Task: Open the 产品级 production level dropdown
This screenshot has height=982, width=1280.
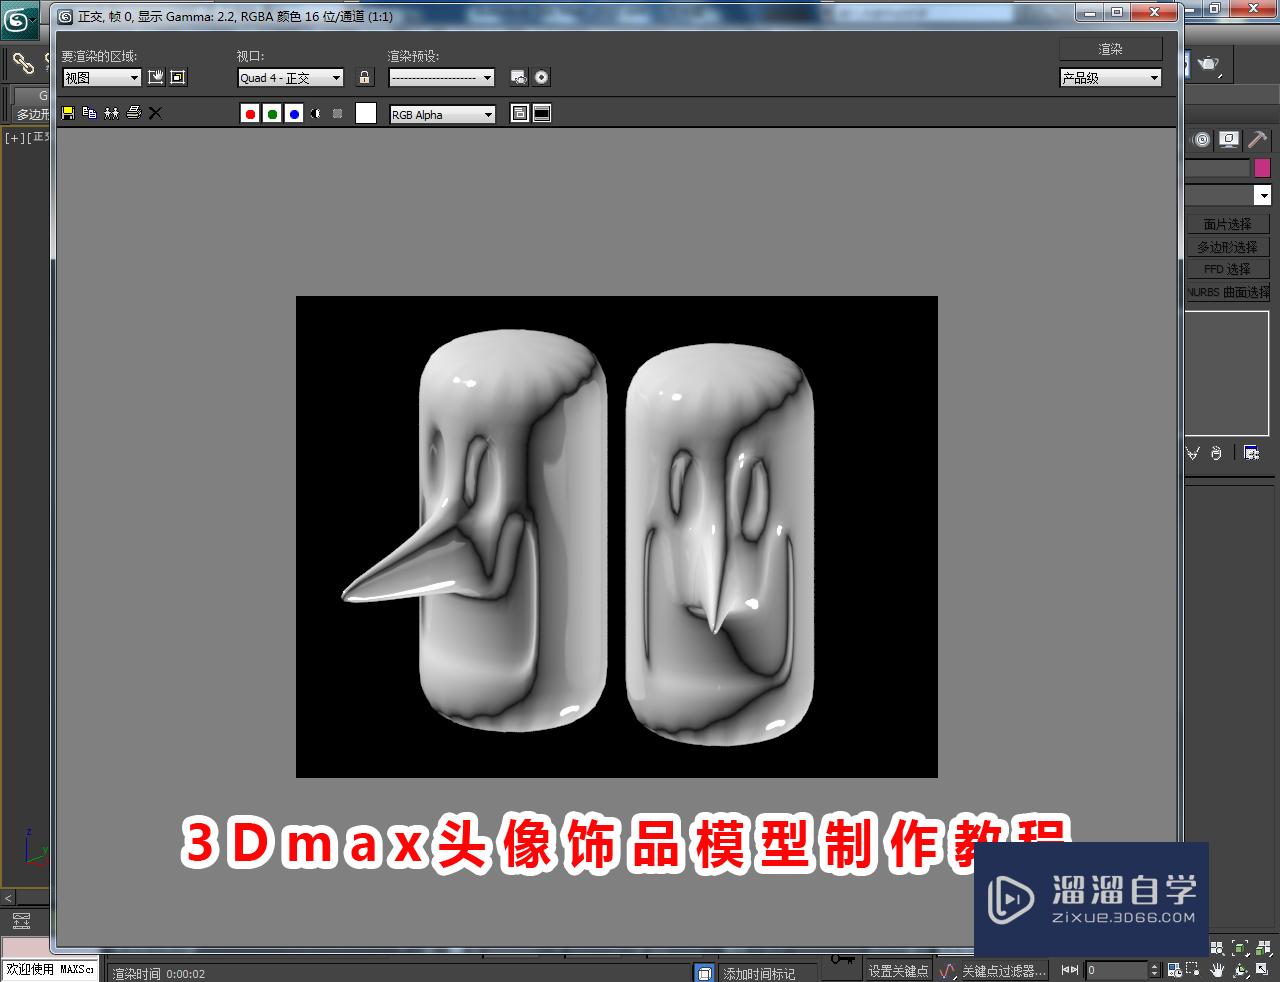Action: click(x=1111, y=77)
